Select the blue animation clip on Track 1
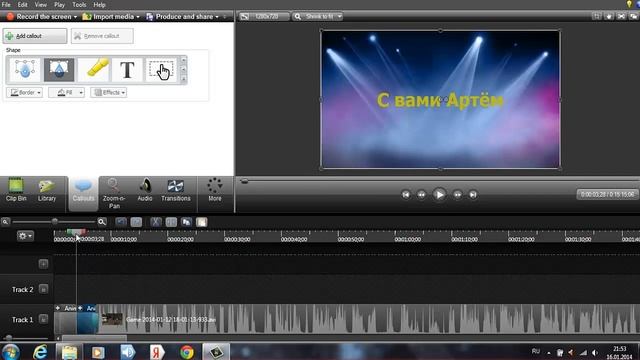640x360 pixels. pos(87,320)
